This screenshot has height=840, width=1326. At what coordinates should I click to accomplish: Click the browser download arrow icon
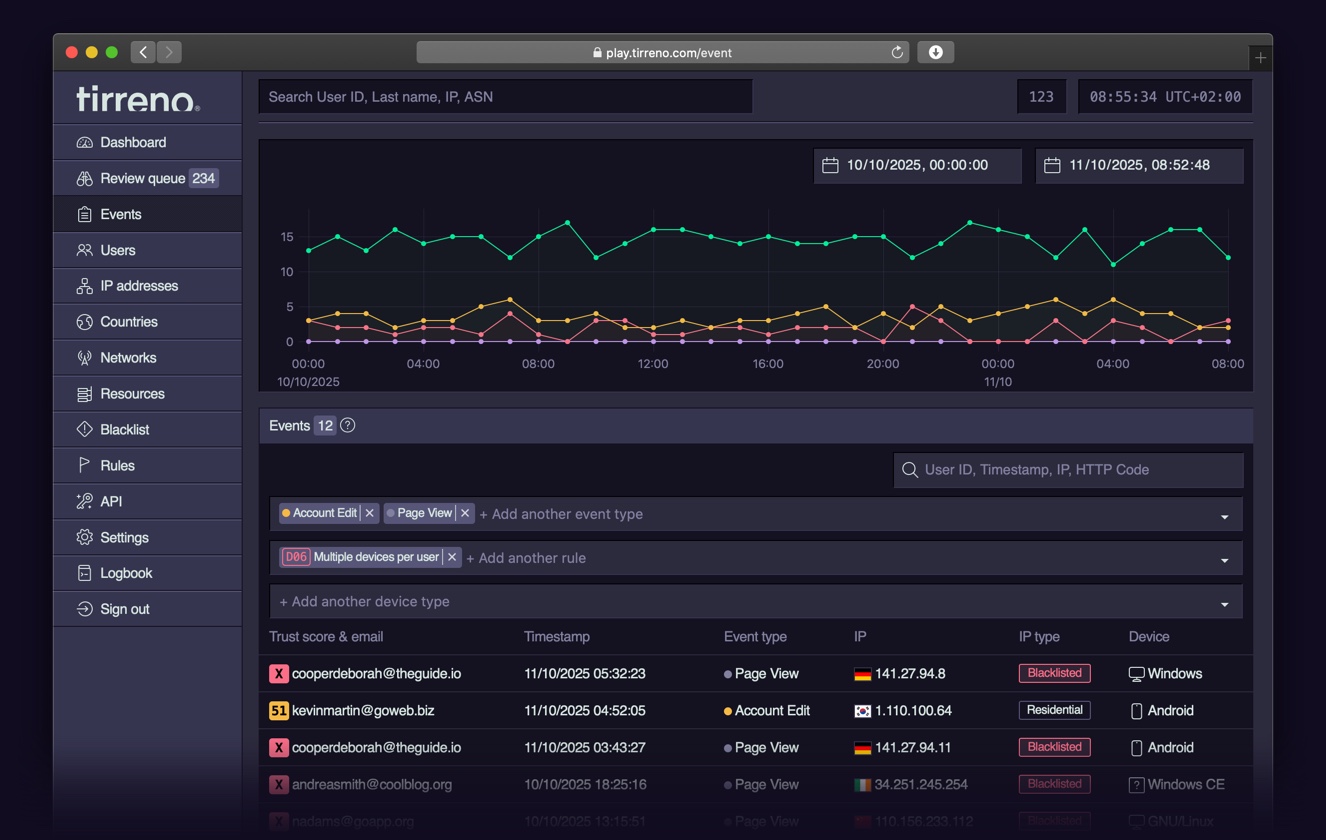pos(936,53)
